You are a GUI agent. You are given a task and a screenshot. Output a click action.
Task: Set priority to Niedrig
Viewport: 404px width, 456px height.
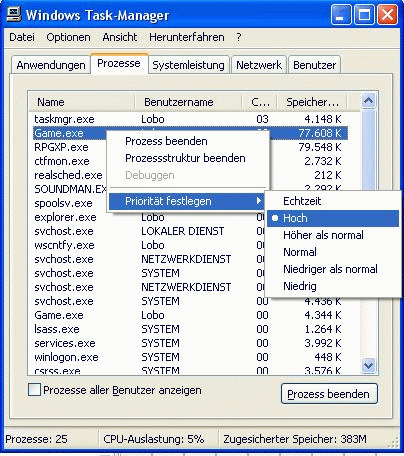(x=333, y=286)
